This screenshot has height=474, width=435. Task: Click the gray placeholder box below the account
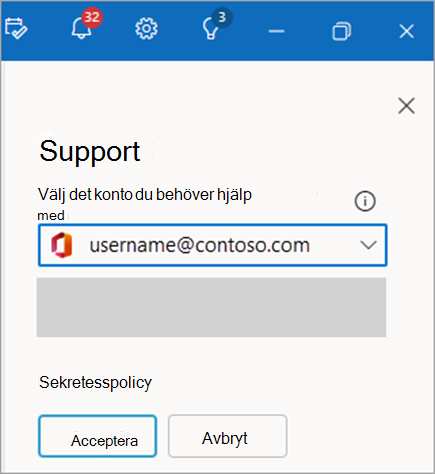[x=211, y=307]
